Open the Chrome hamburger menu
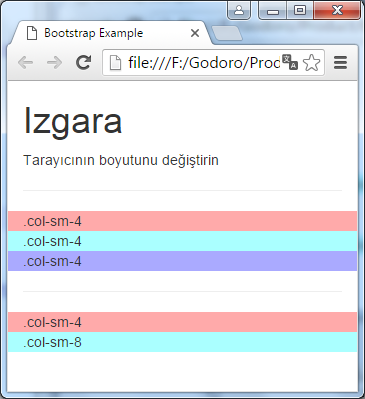The image size is (365, 399). tap(340, 63)
